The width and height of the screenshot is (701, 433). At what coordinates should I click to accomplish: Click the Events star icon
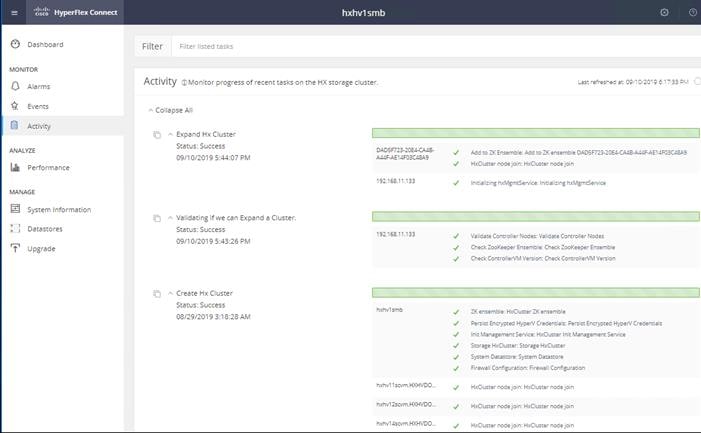point(15,106)
